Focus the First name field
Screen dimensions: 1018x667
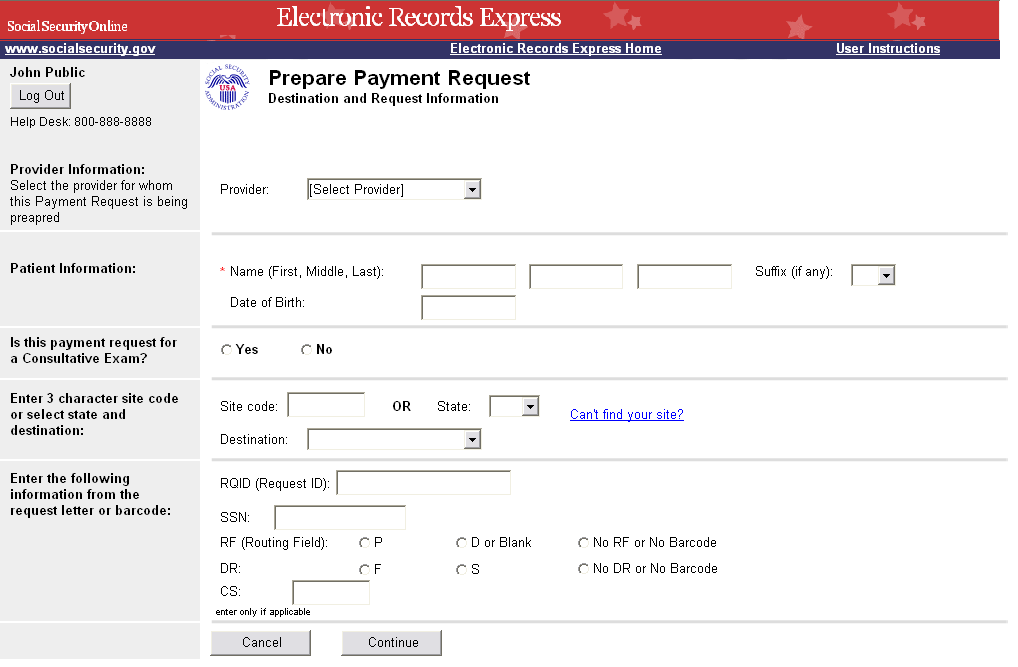[x=468, y=277]
